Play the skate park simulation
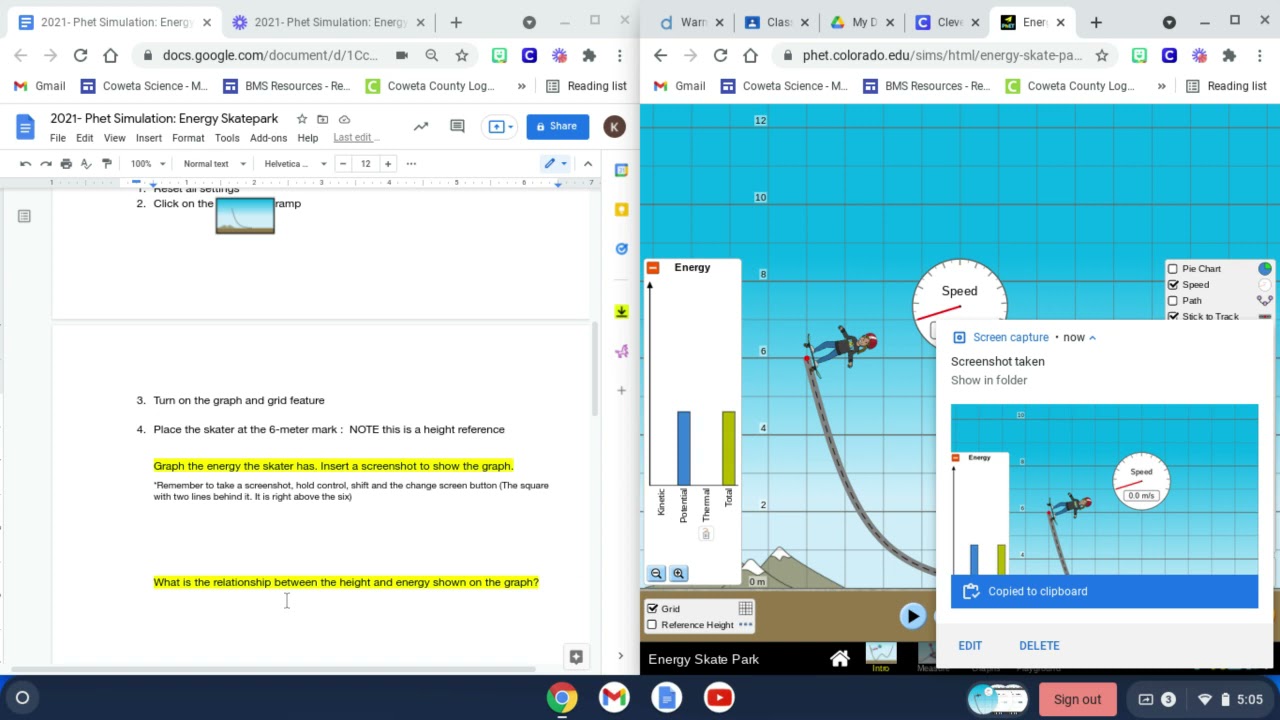The height and width of the screenshot is (720, 1280). [912, 616]
